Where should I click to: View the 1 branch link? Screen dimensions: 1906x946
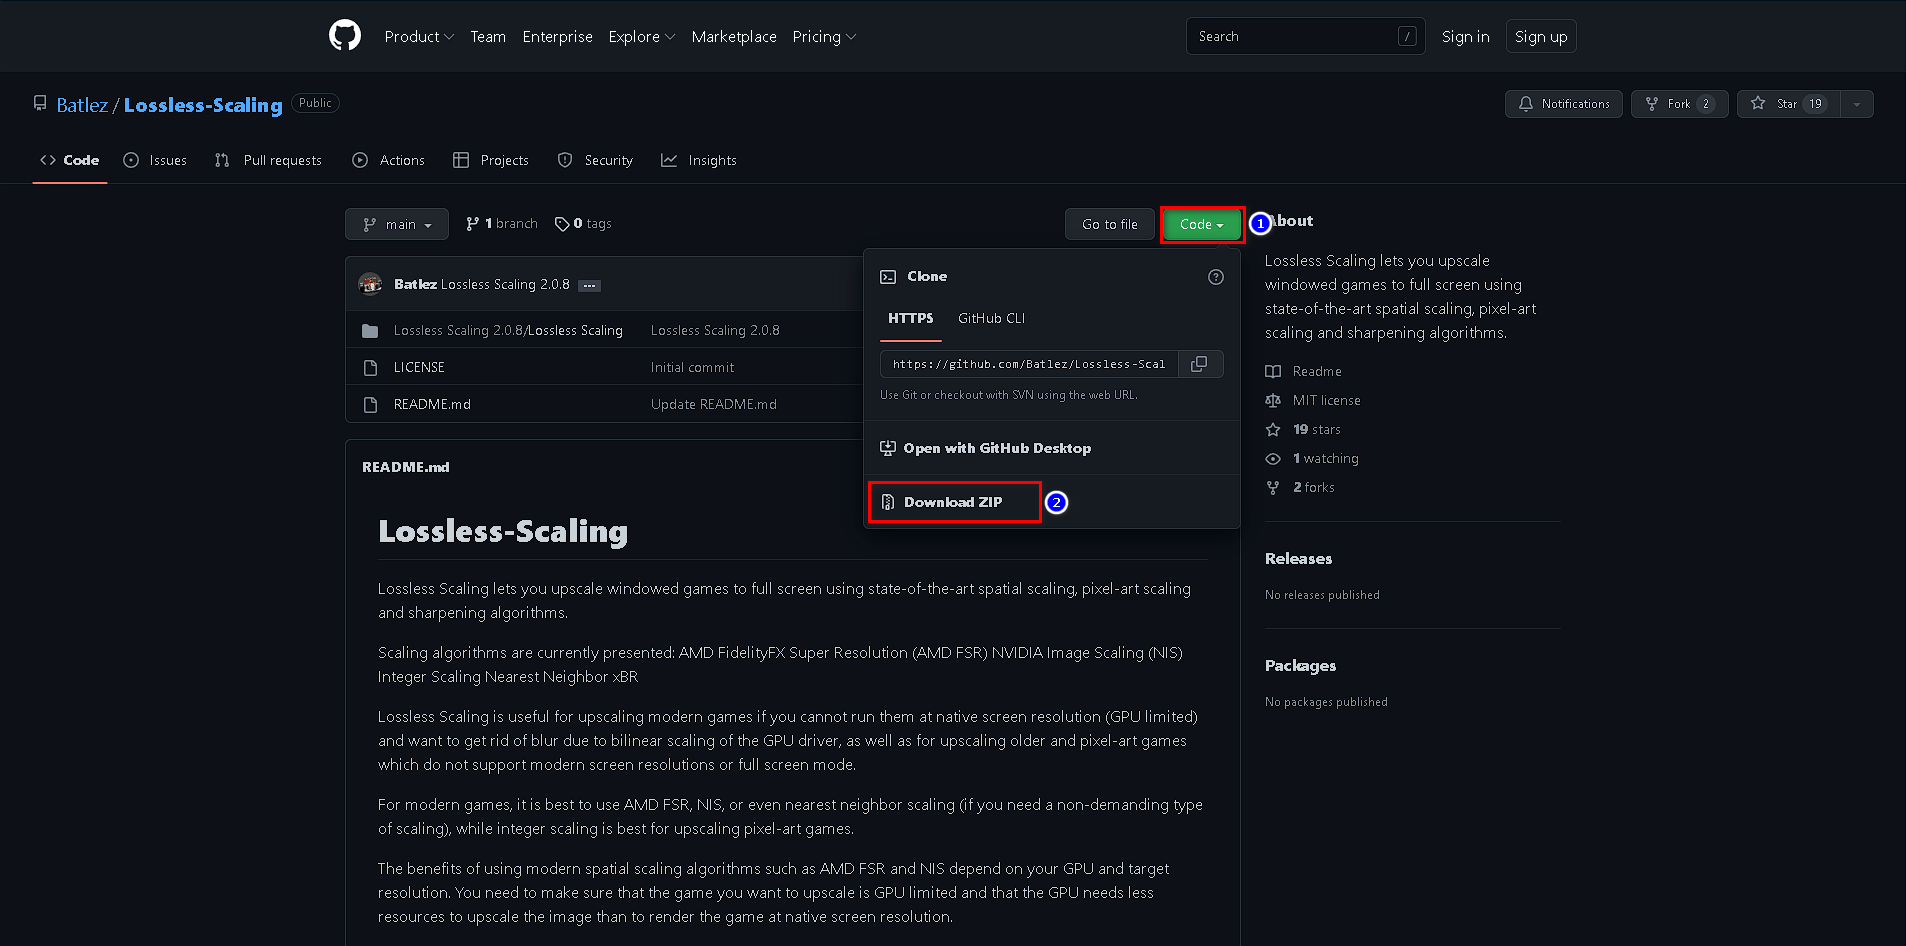[x=502, y=224]
